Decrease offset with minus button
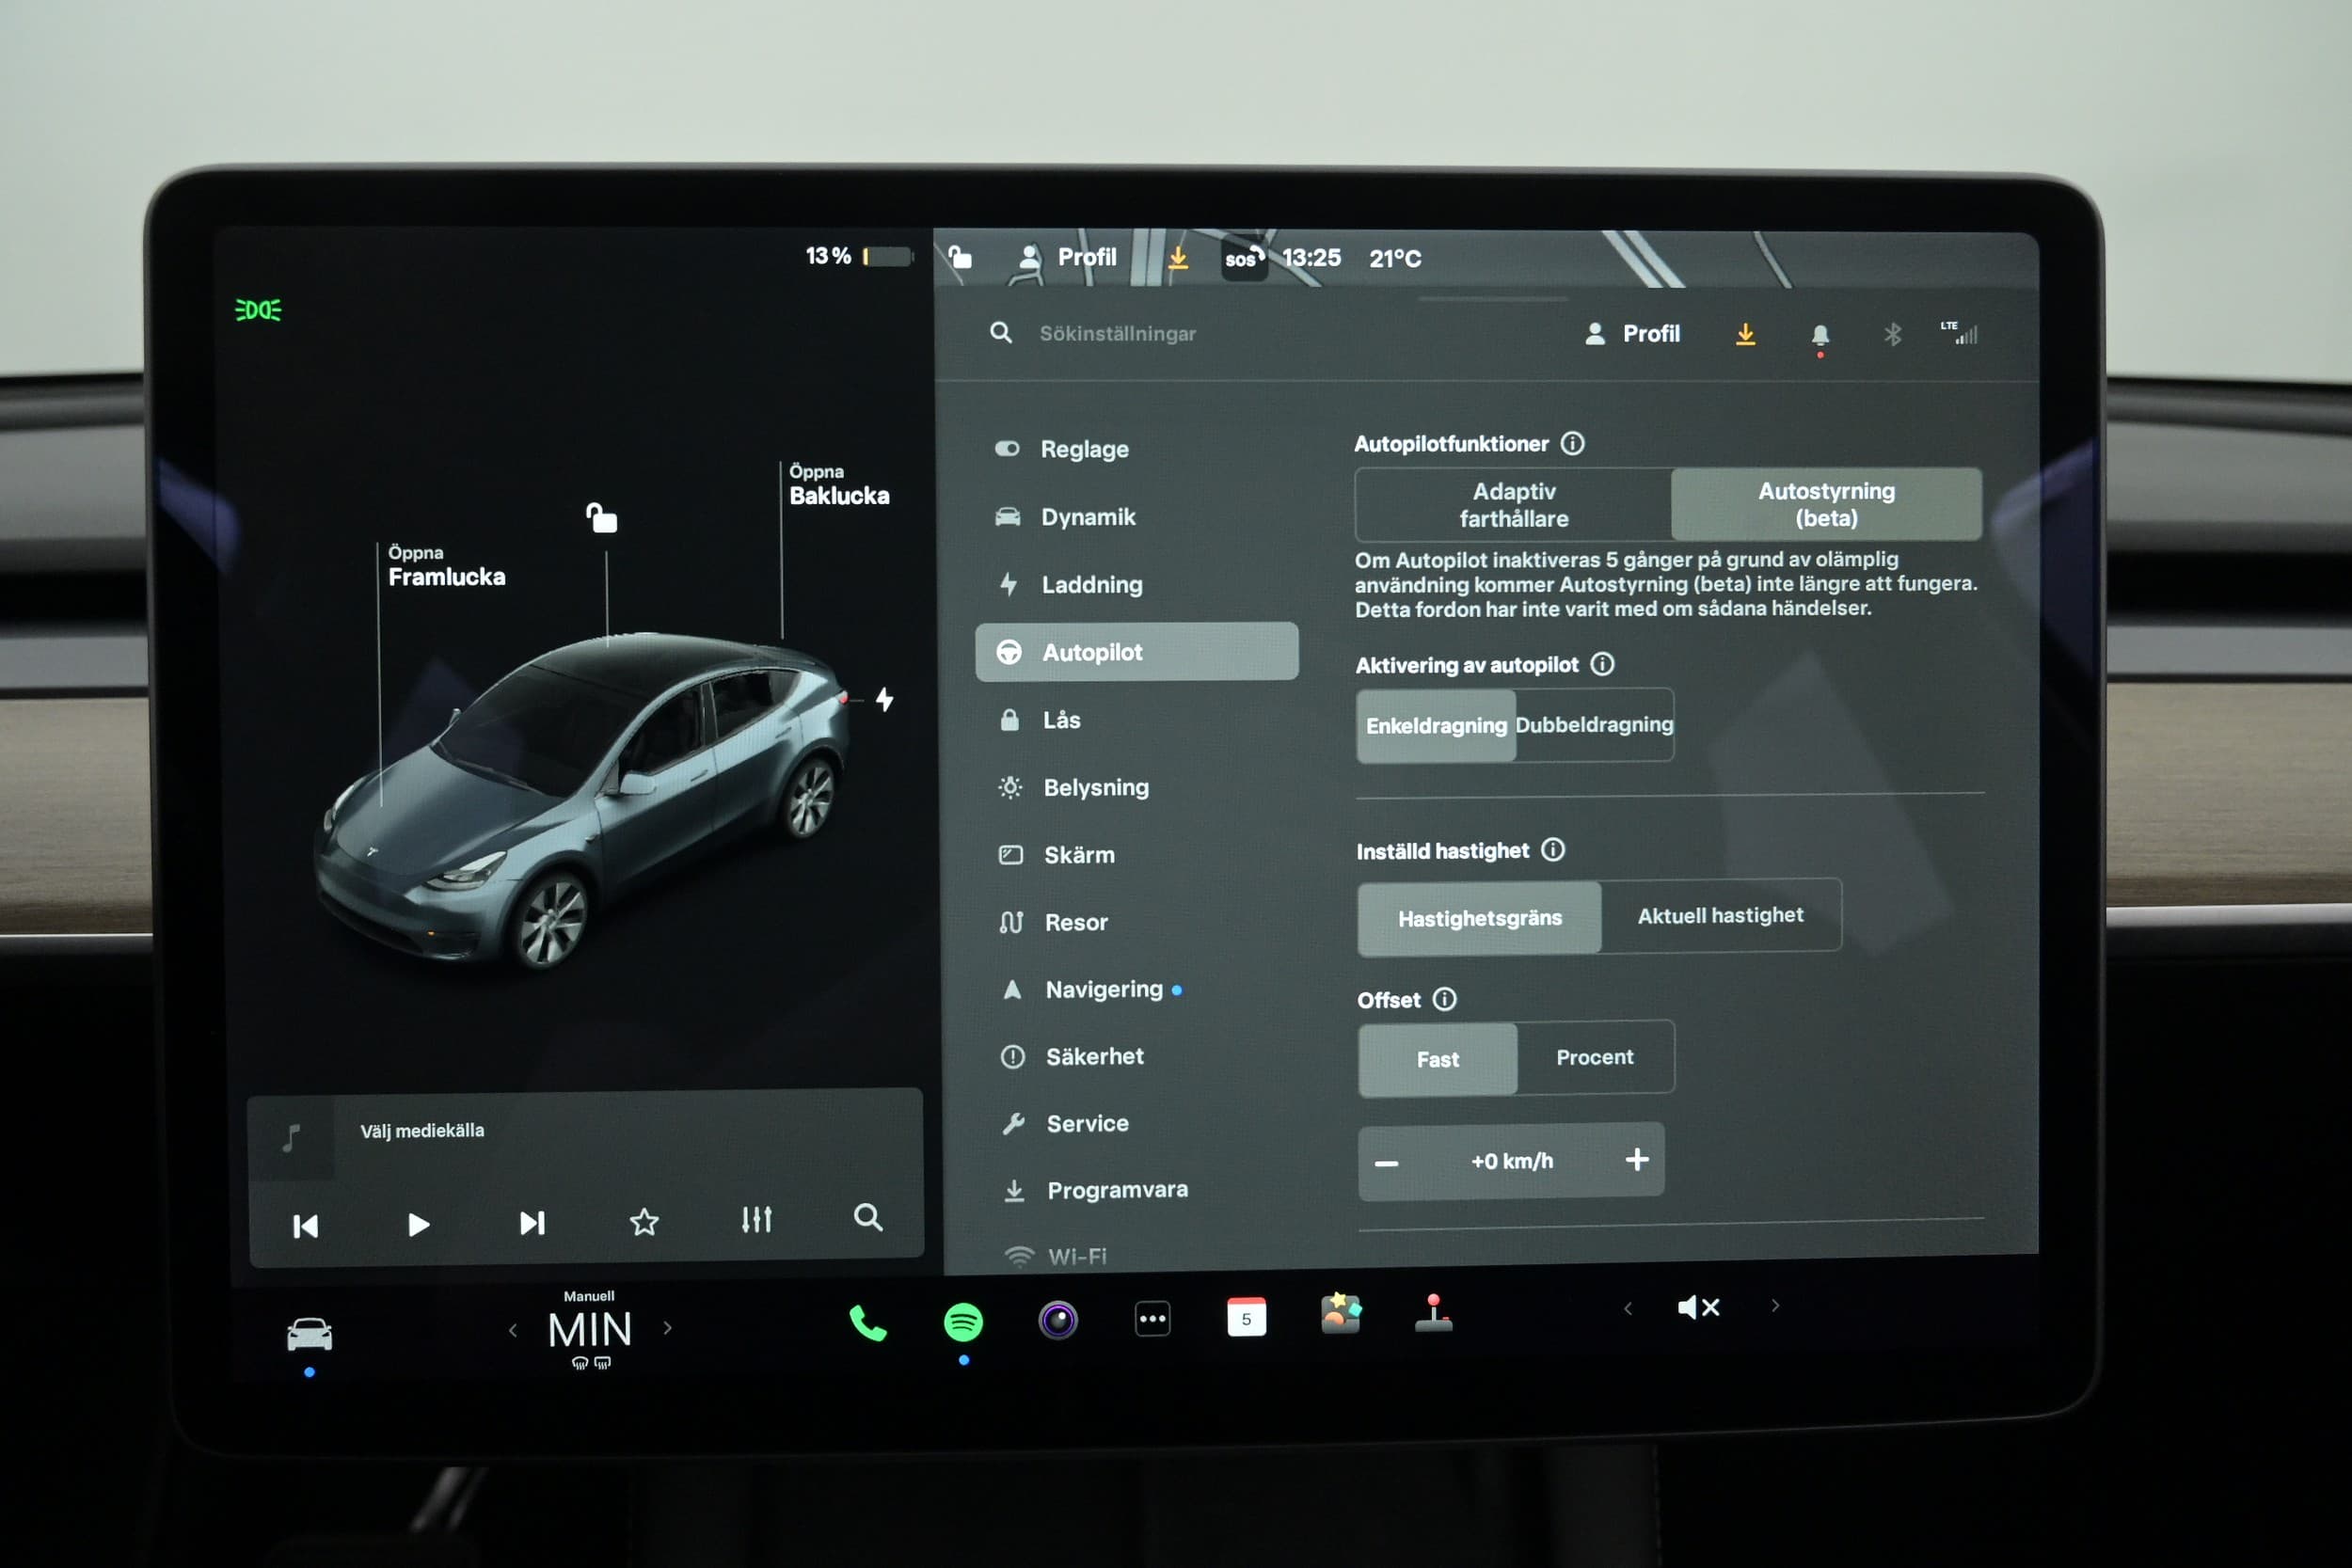The height and width of the screenshot is (1568, 2352). click(1386, 1163)
